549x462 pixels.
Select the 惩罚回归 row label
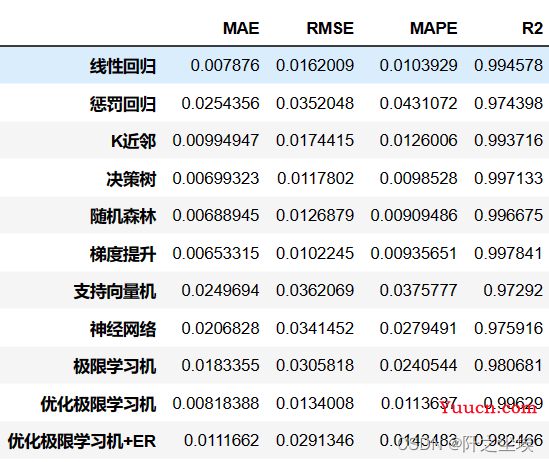(123, 104)
